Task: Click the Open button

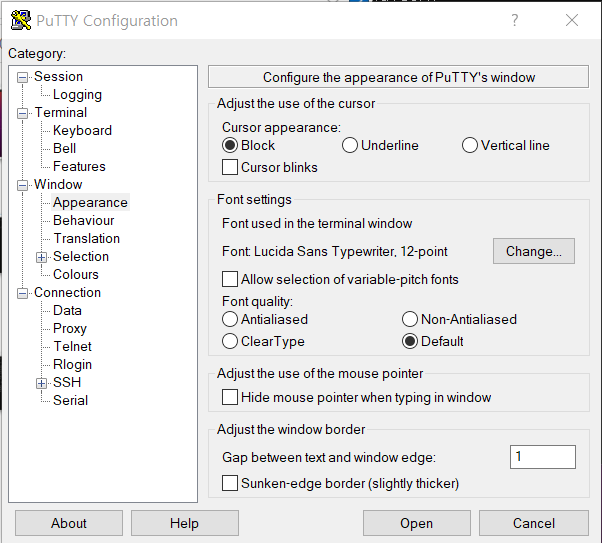Action: 417,523
